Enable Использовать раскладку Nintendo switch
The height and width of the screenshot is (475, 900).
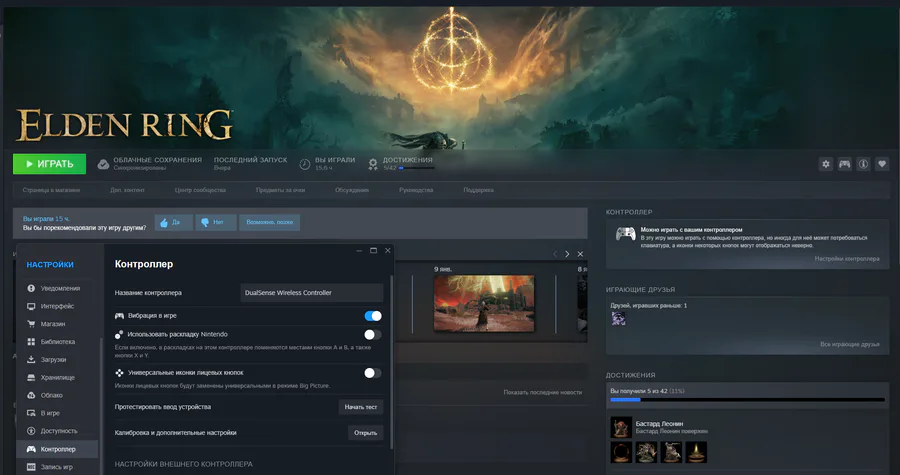pyautogui.click(x=373, y=334)
